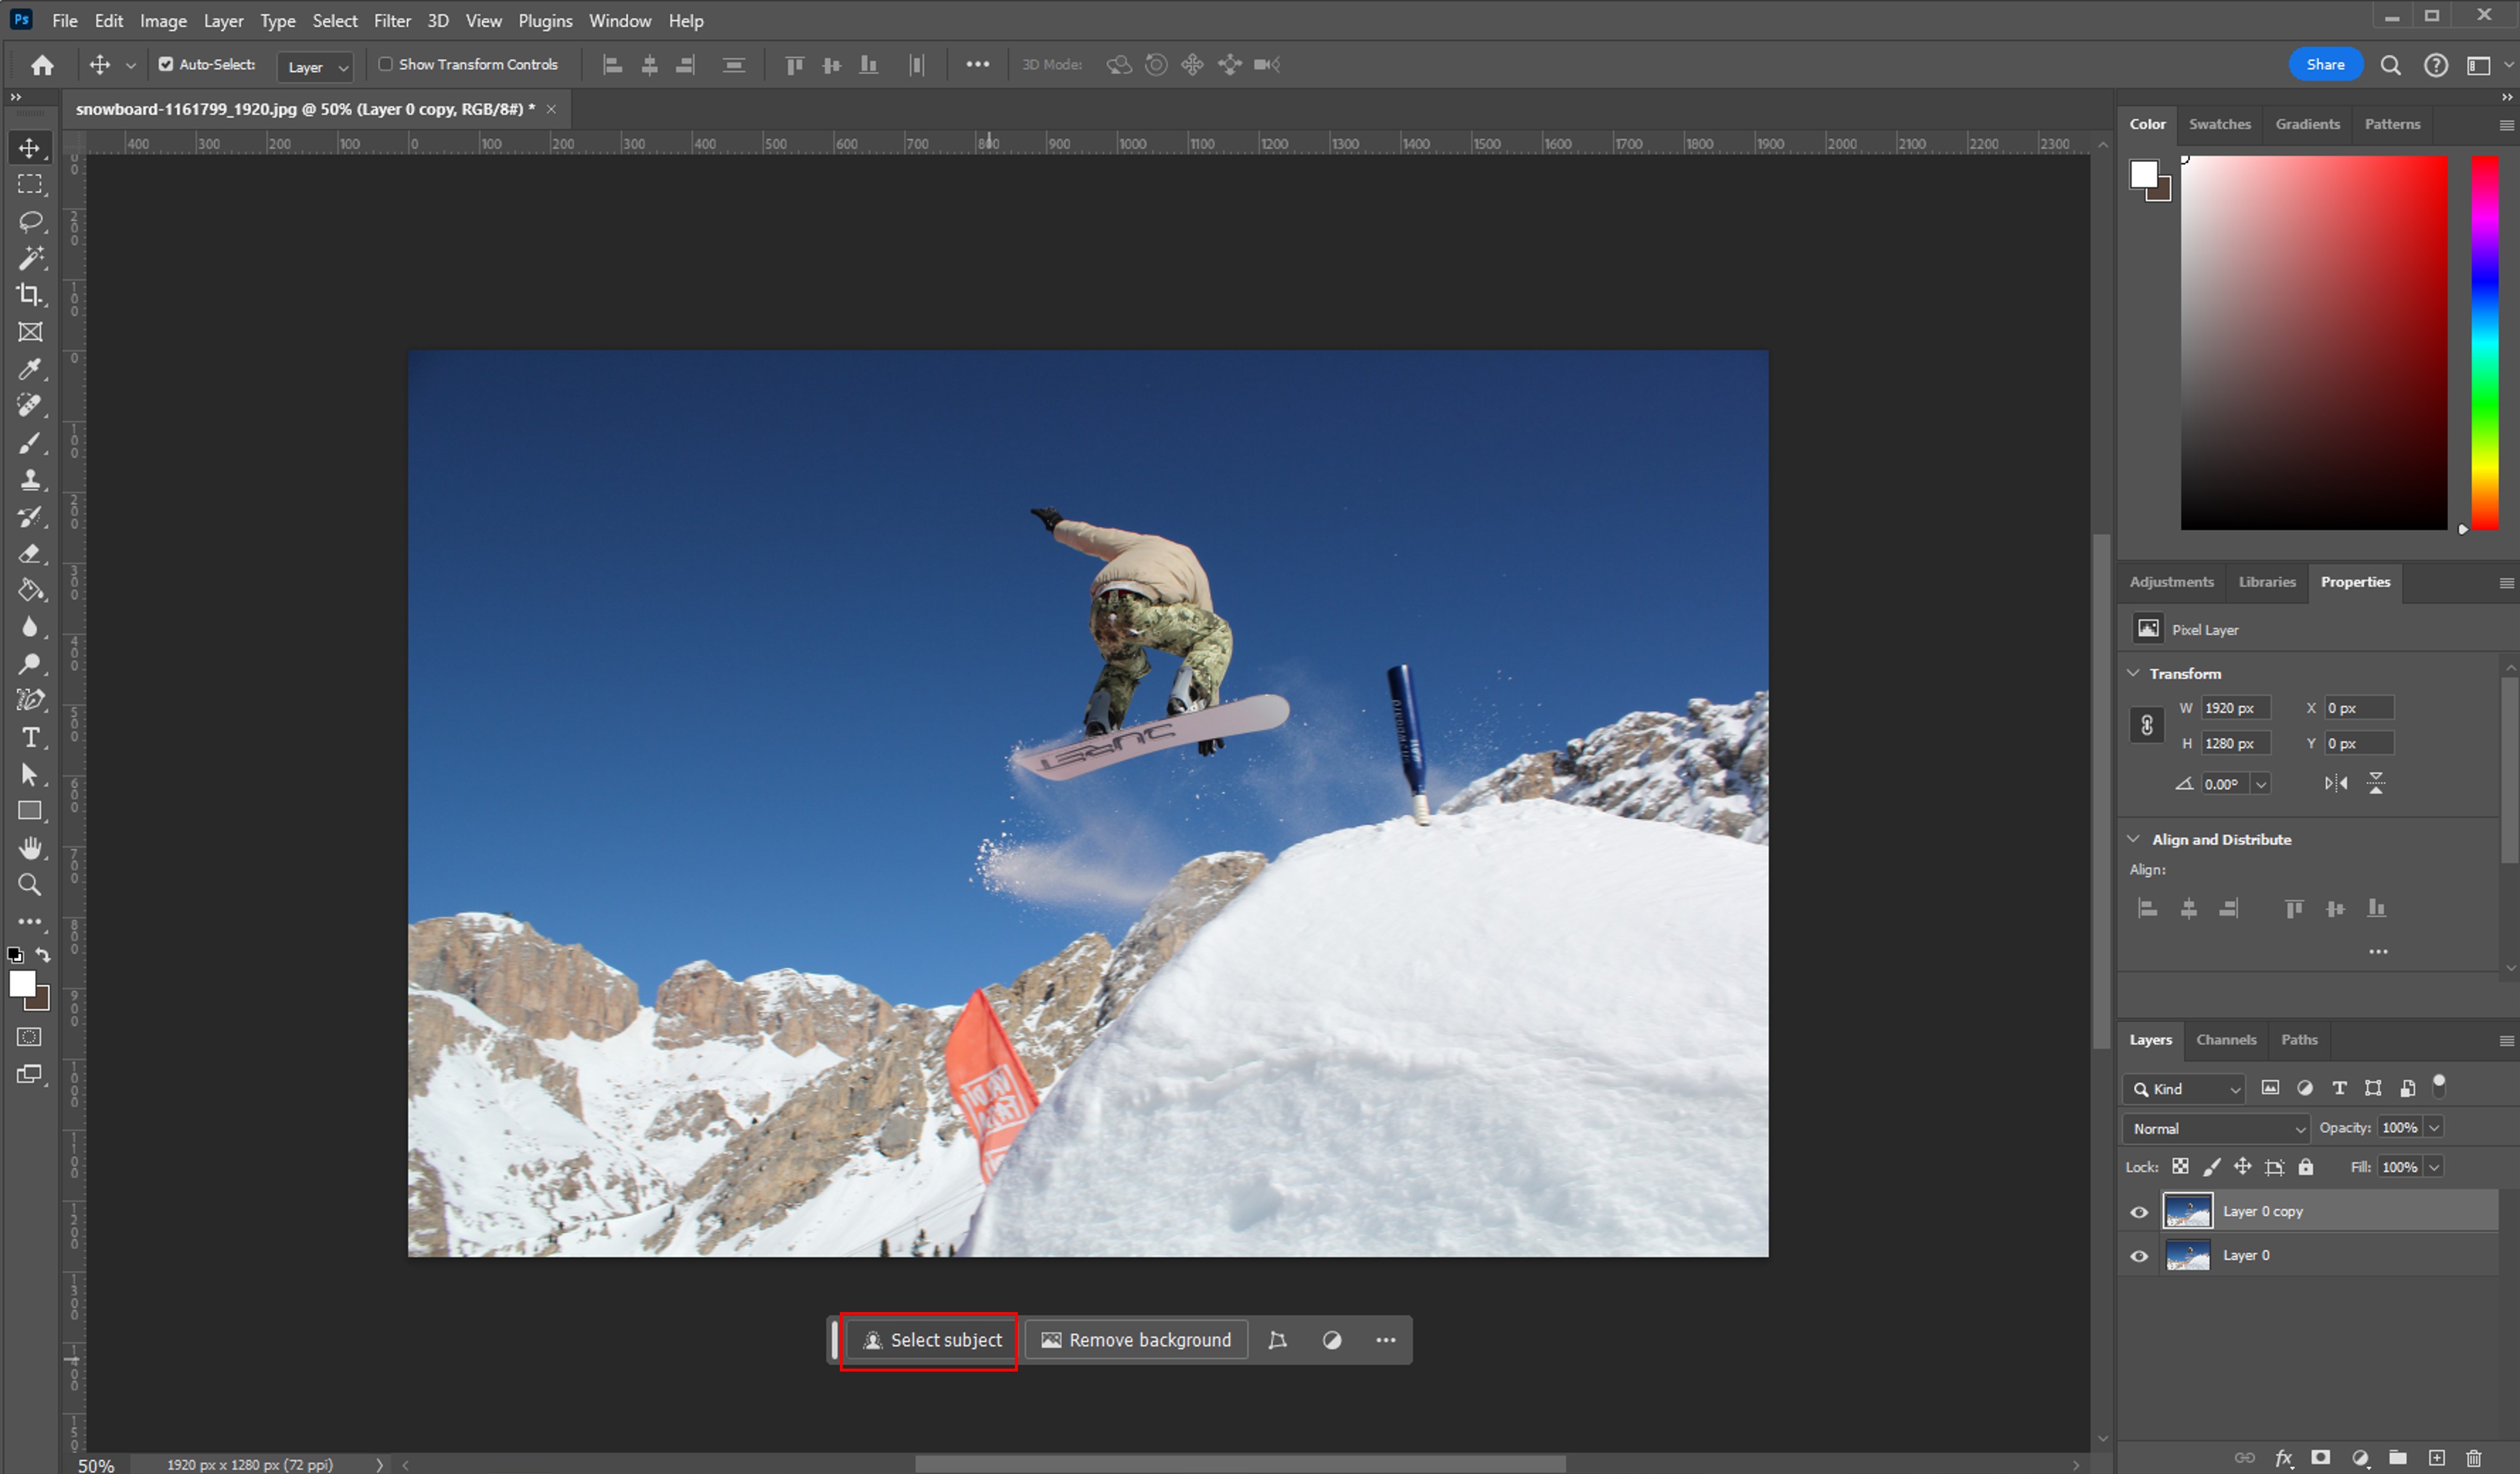Image resolution: width=2520 pixels, height=1474 pixels.
Task: Choose the Horizontal Type tool
Action: (x=29, y=738)
